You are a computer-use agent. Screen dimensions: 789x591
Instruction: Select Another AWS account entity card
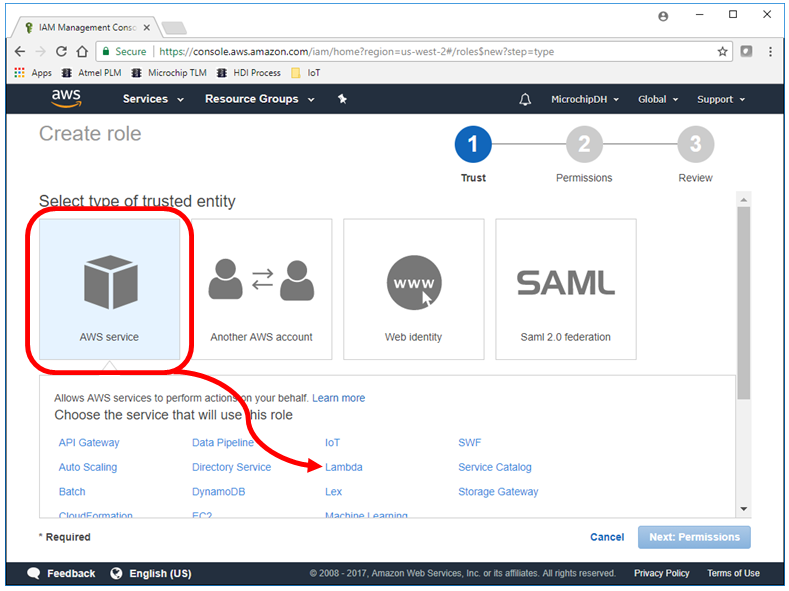pyautogui.click(x=262, y=289)
